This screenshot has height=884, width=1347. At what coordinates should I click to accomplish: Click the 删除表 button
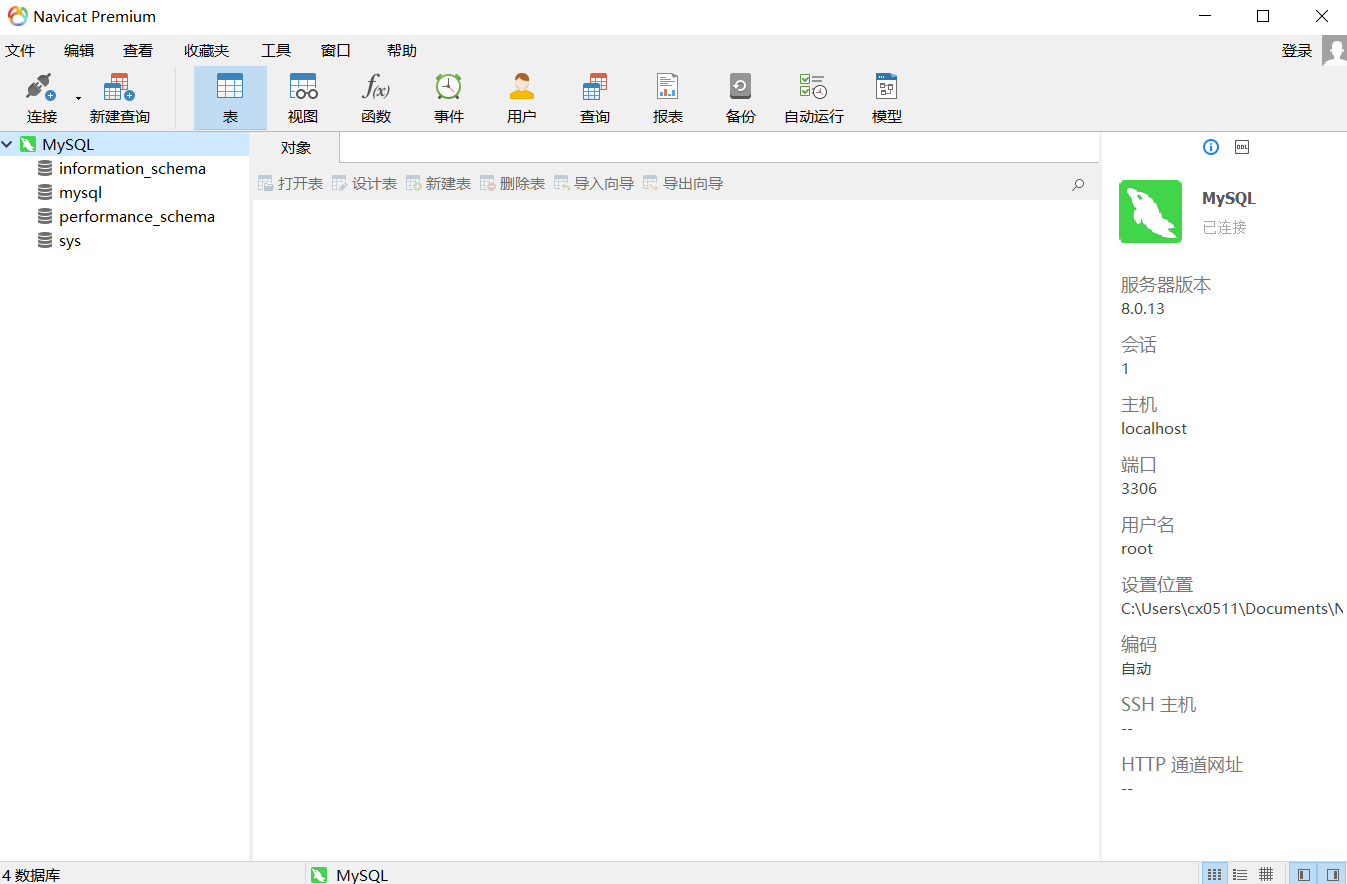tap(513, 183)
